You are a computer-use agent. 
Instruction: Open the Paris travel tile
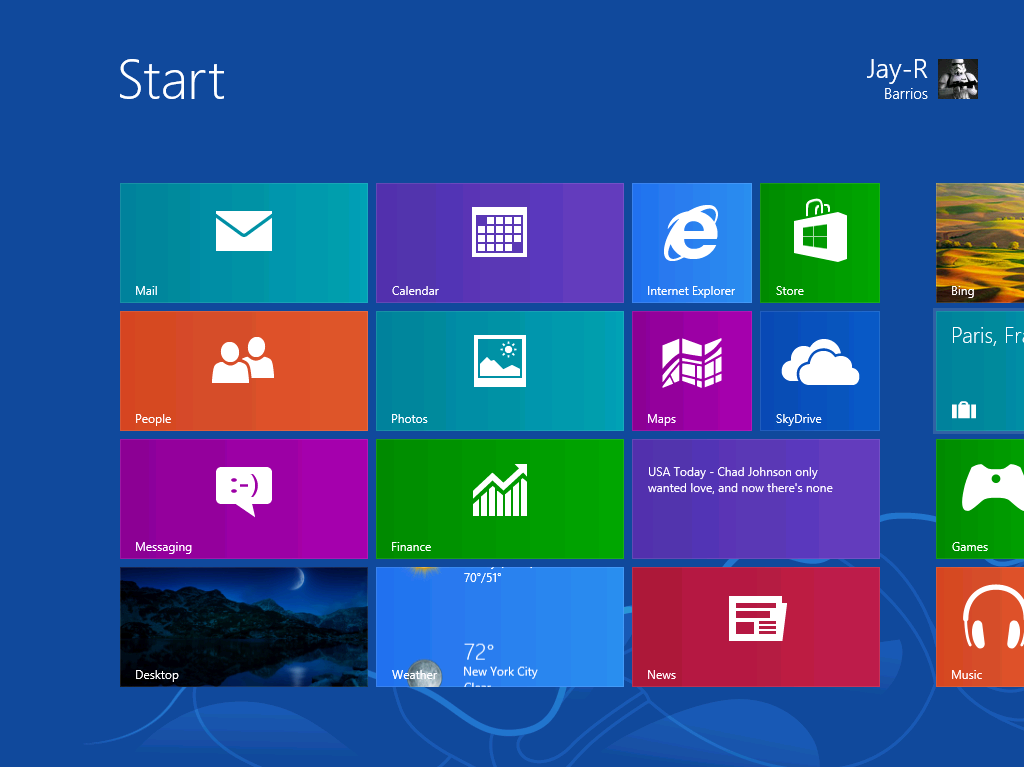[x=980, y=370]
